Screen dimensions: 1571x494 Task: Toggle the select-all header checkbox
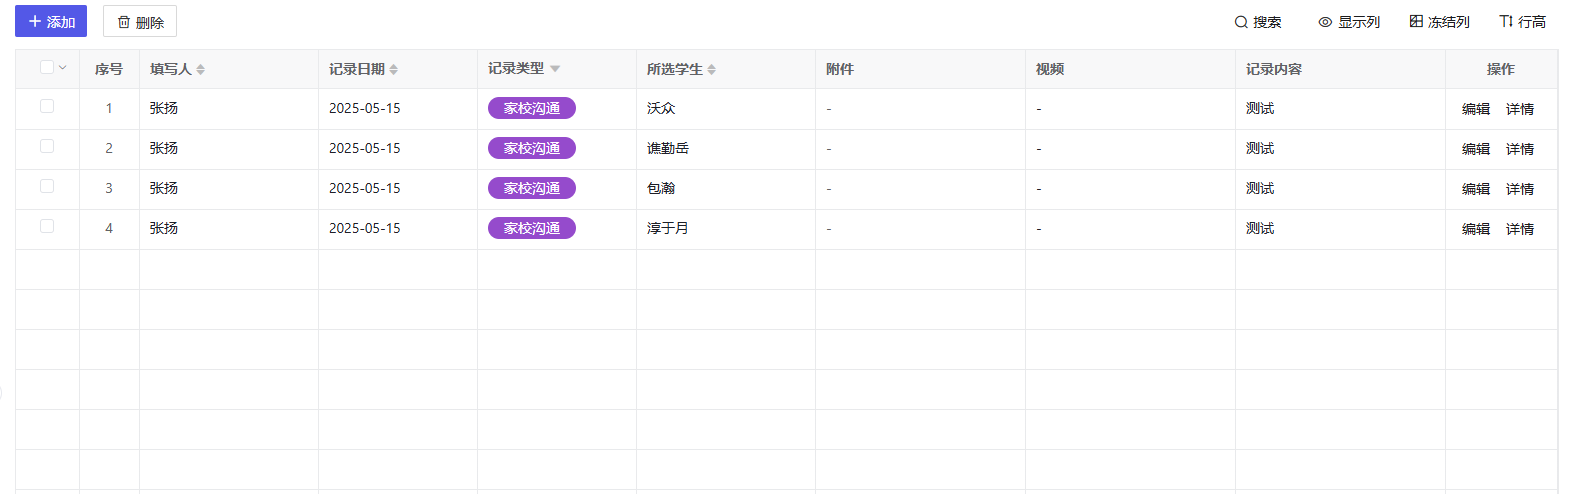47,67
